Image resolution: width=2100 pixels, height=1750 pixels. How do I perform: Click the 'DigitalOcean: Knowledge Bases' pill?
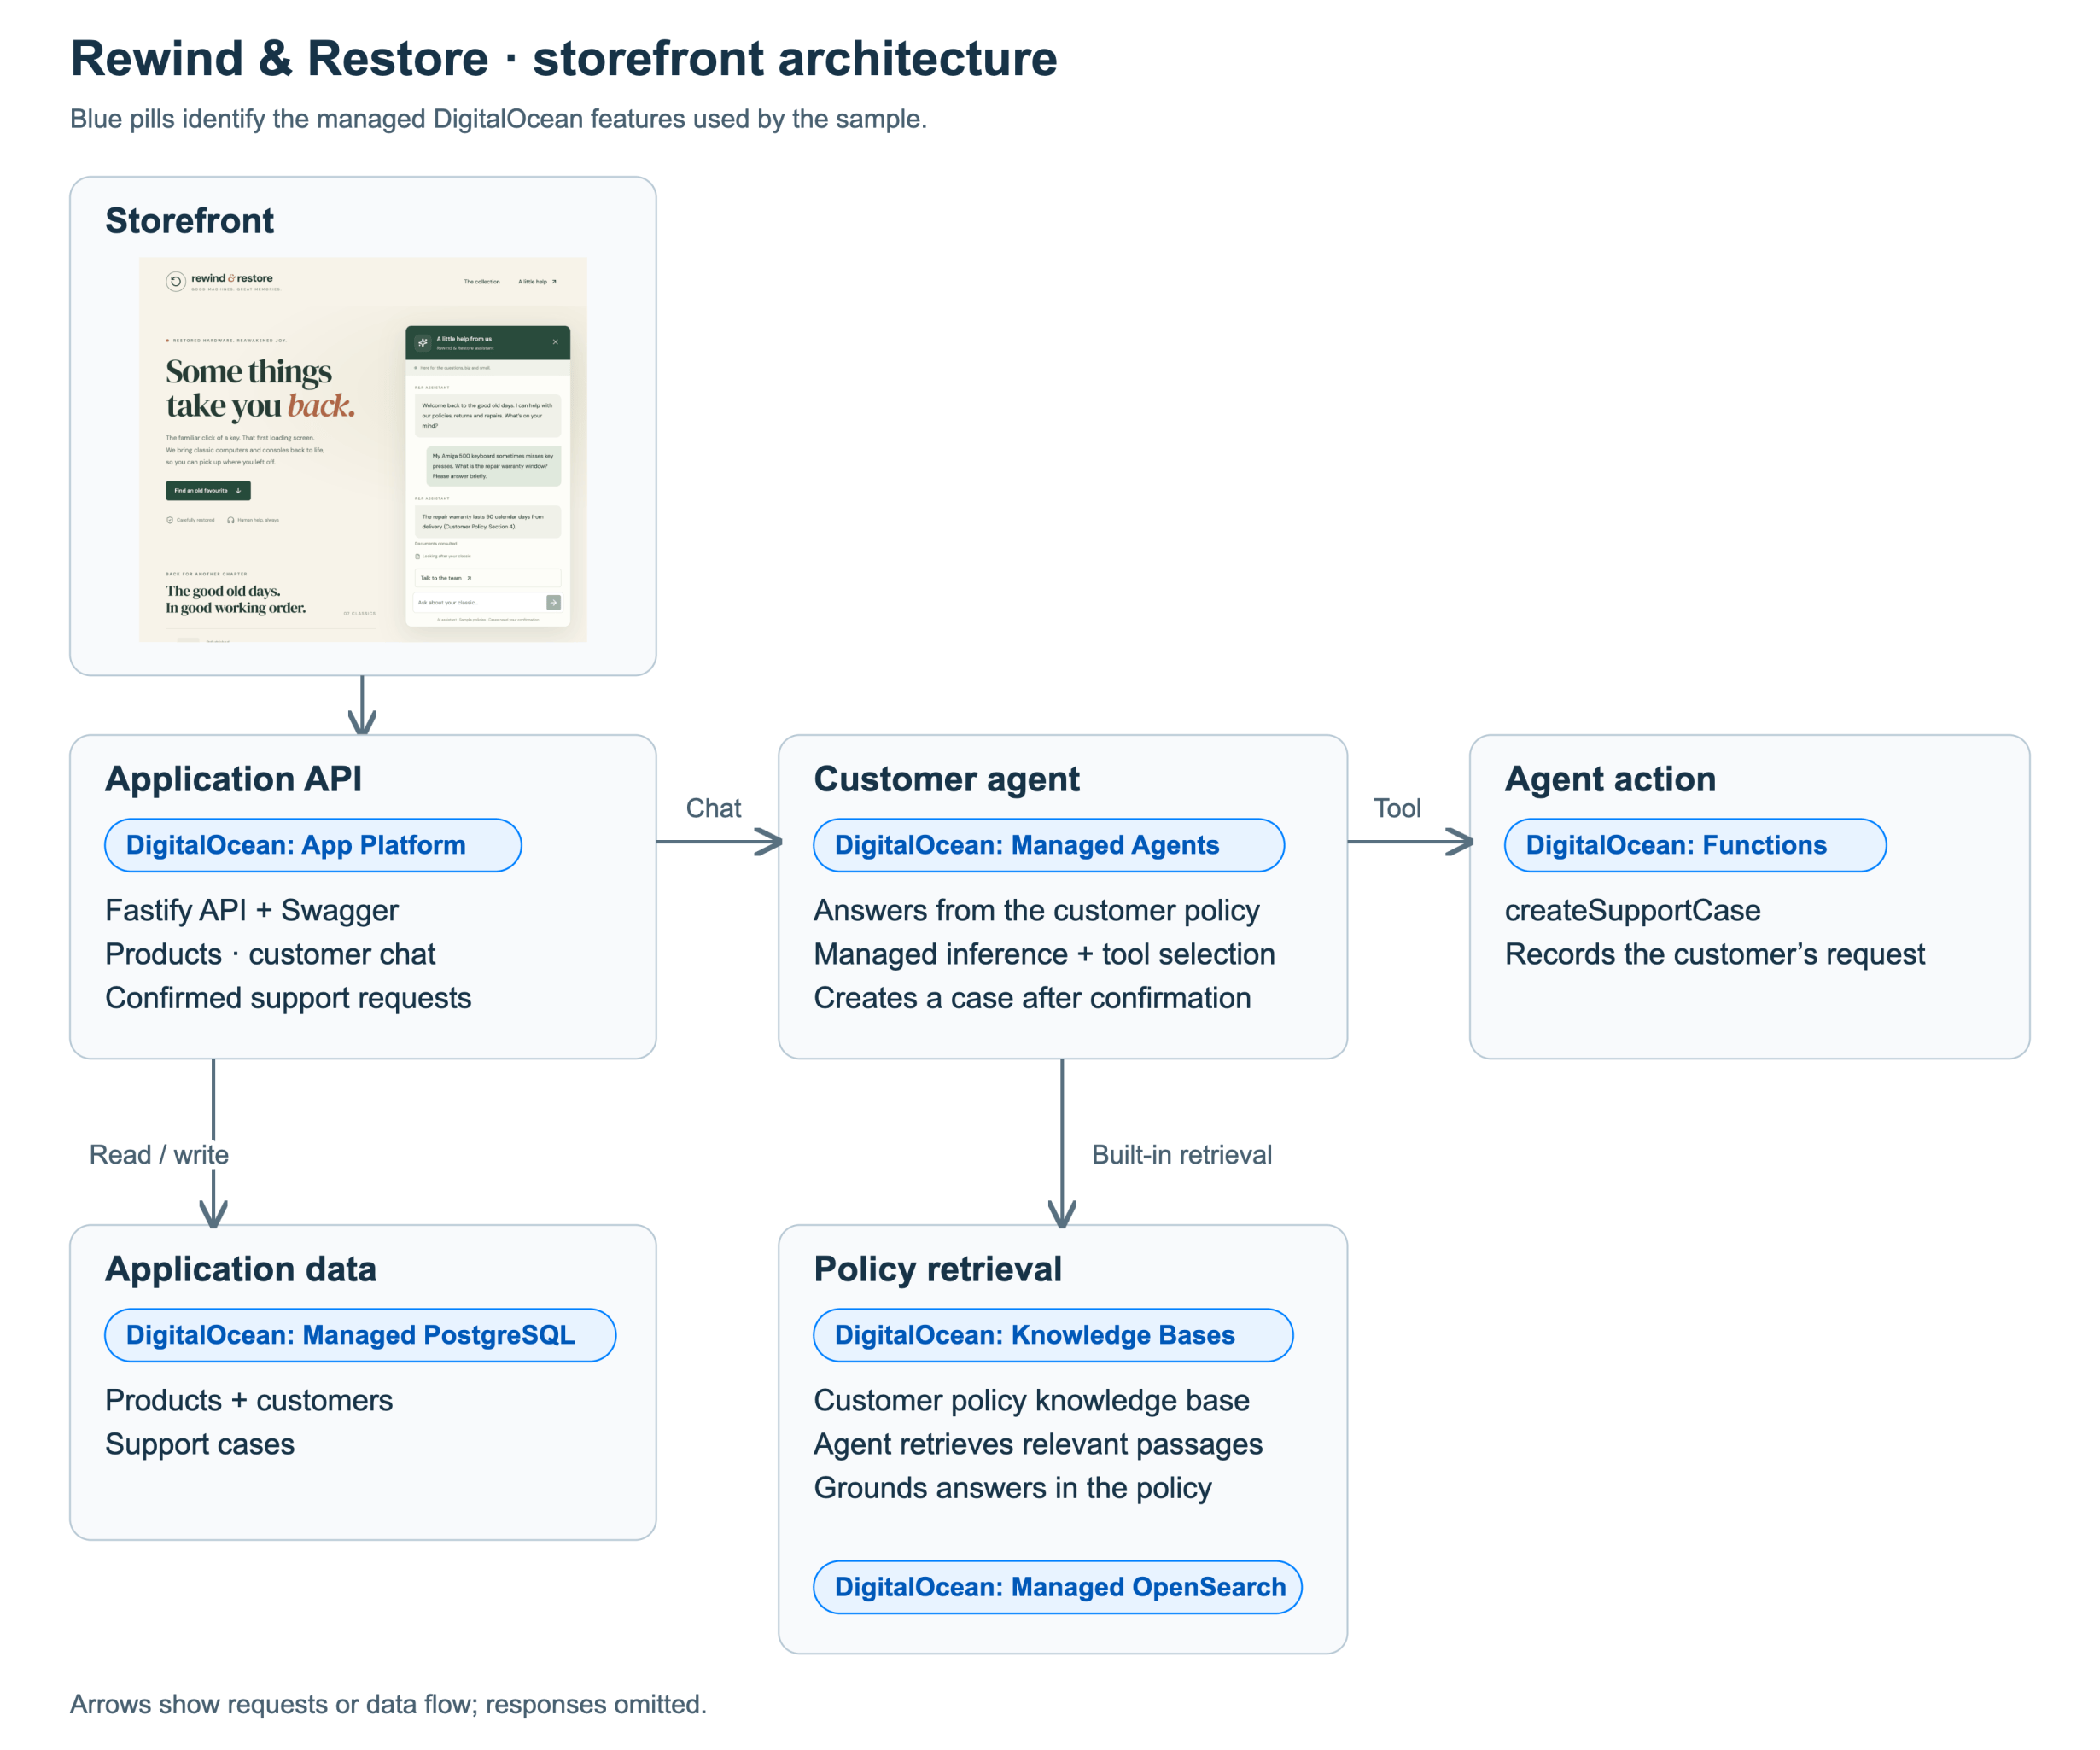pyautogui.click(x=1053, y=1335)
